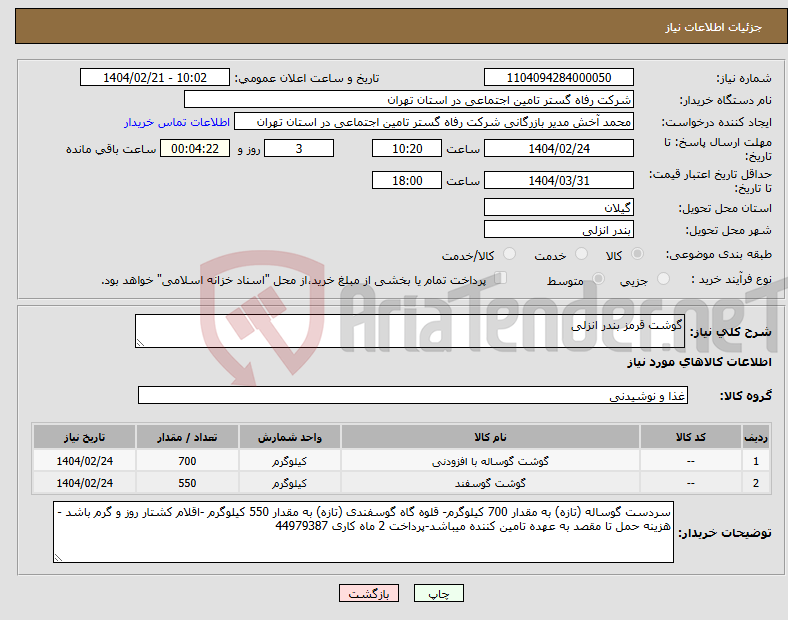This screenshot has height=620, width=788.
Task: Click the remaining days field showing 3
Action: point(299,148)
